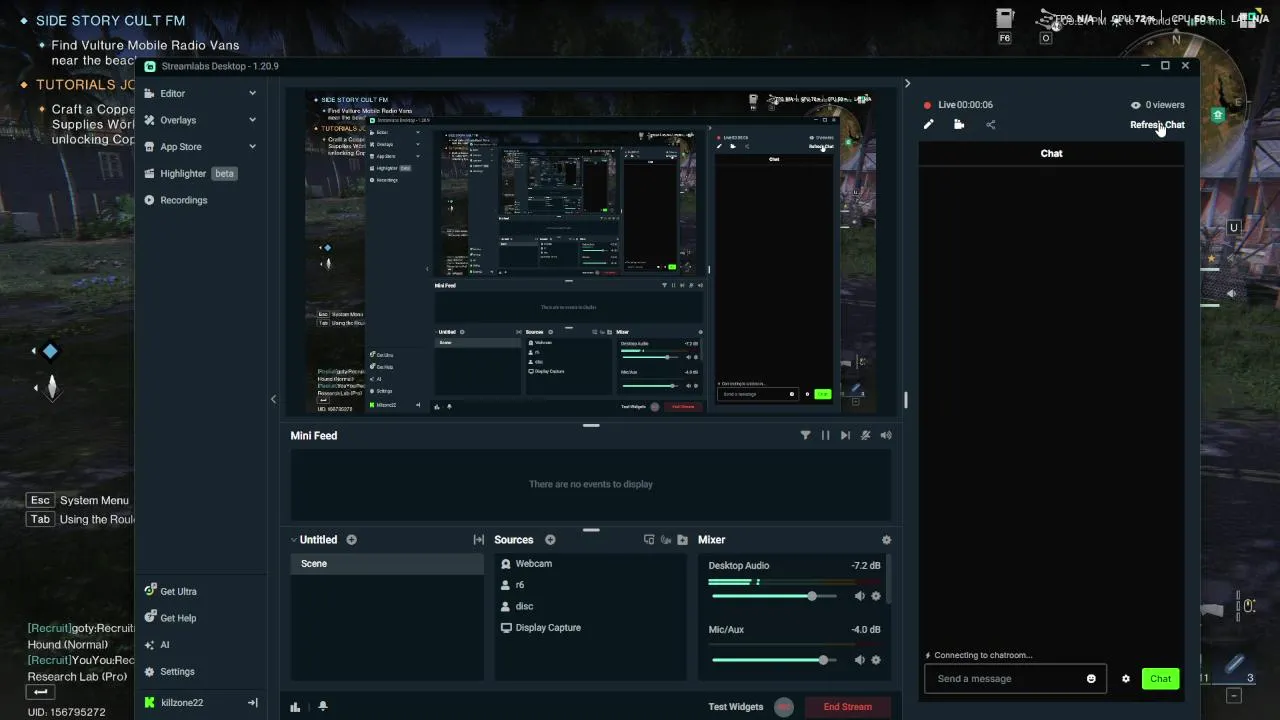Click Test Widgets button
This screenshot has width=1280, height=720.
click(736, 707)
